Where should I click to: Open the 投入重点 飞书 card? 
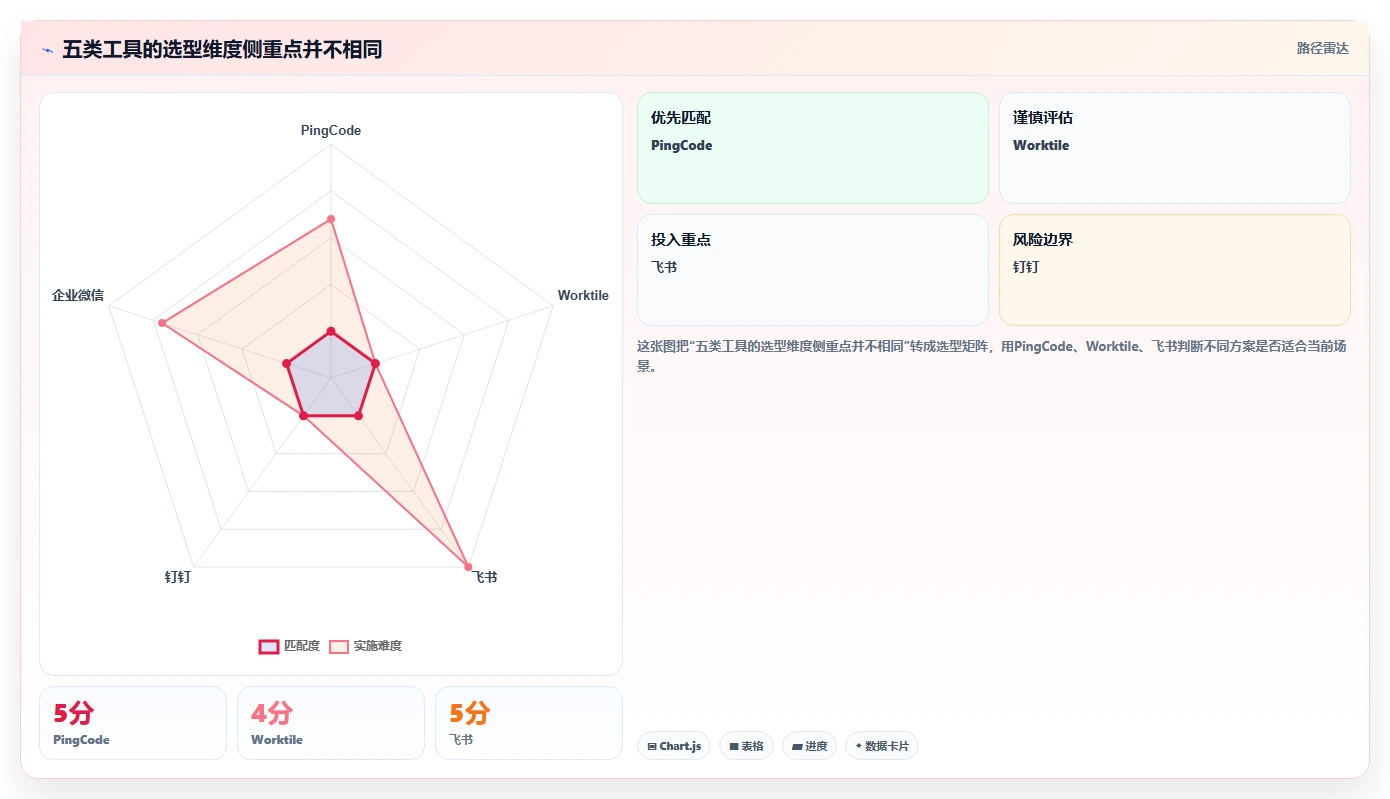tap(812, 270)
